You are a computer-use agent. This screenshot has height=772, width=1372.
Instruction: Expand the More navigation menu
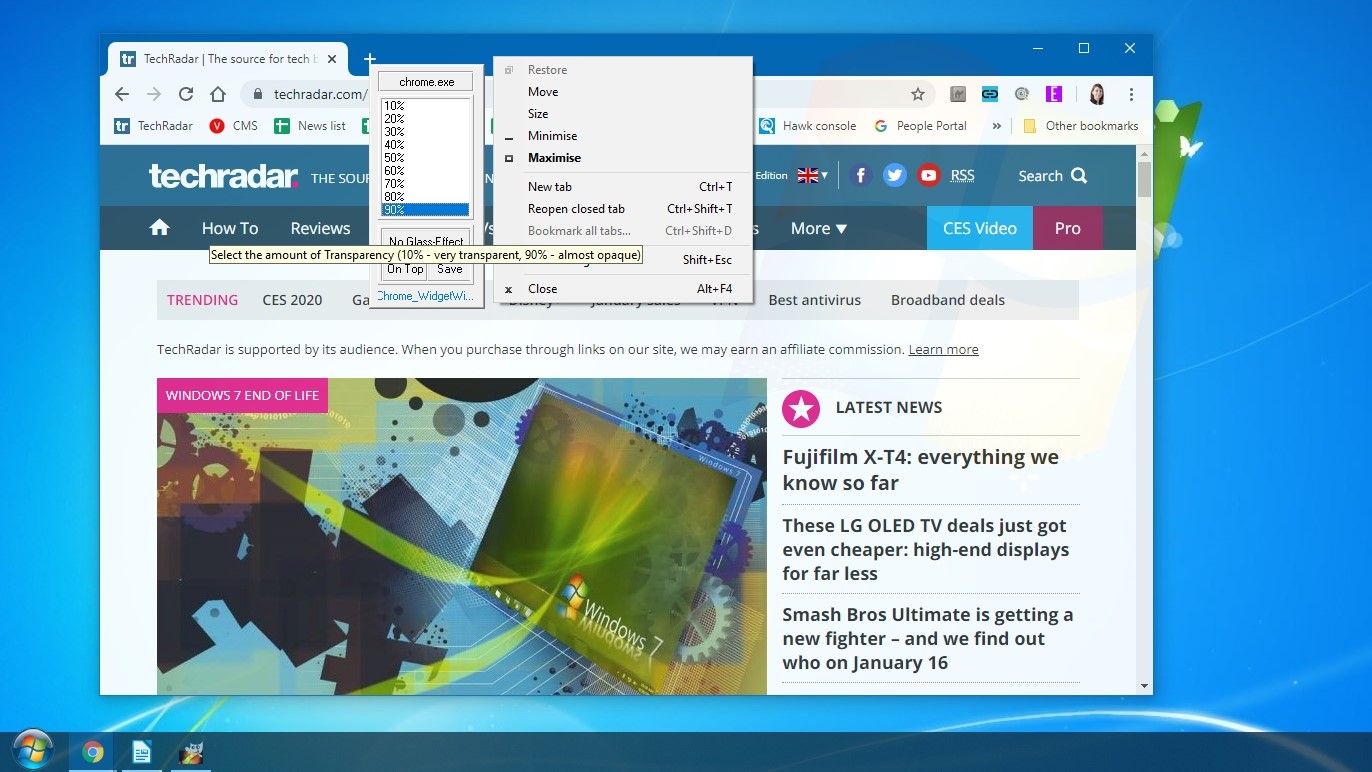click(x=819, y=228)
